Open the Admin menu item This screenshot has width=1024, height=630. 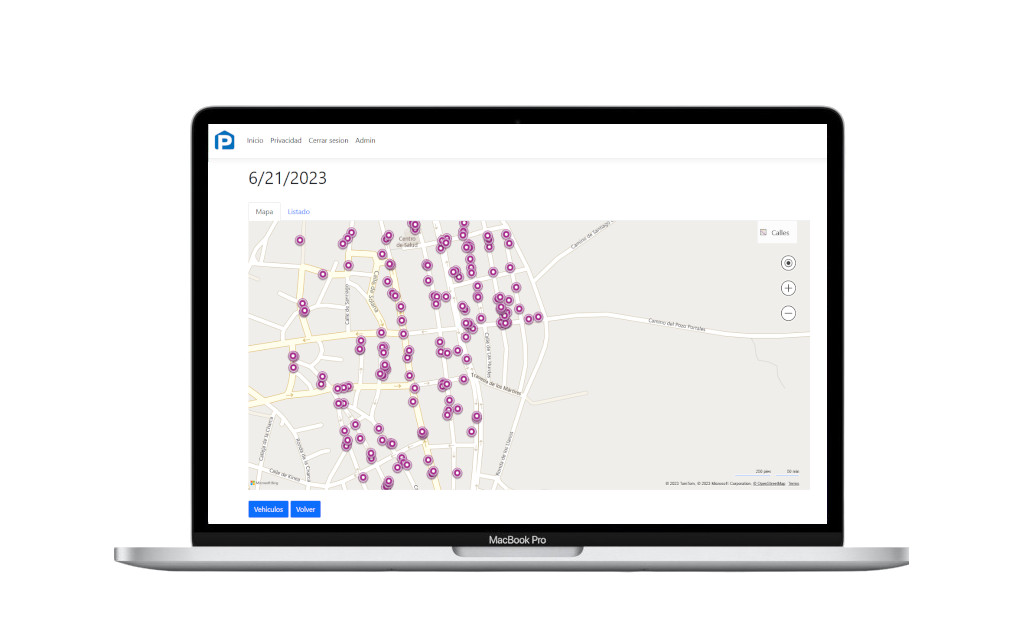click(365, 140)
